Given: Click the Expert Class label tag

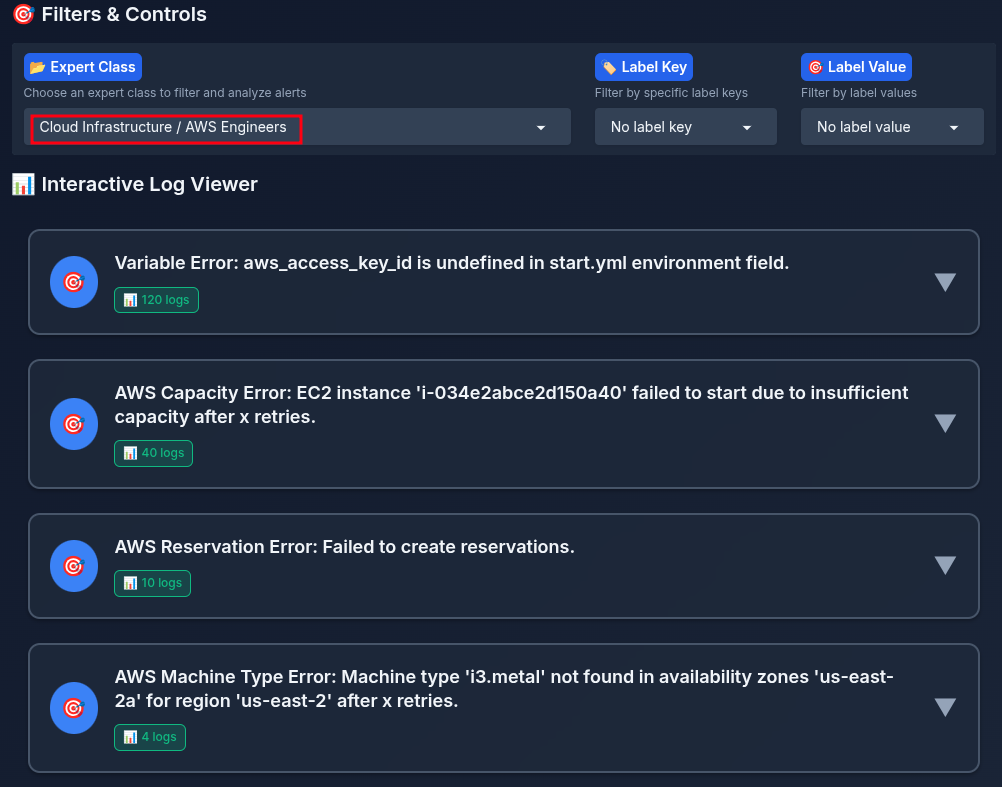Looking at the screenshot, I should pyautogui.click(x=83, y=67).
